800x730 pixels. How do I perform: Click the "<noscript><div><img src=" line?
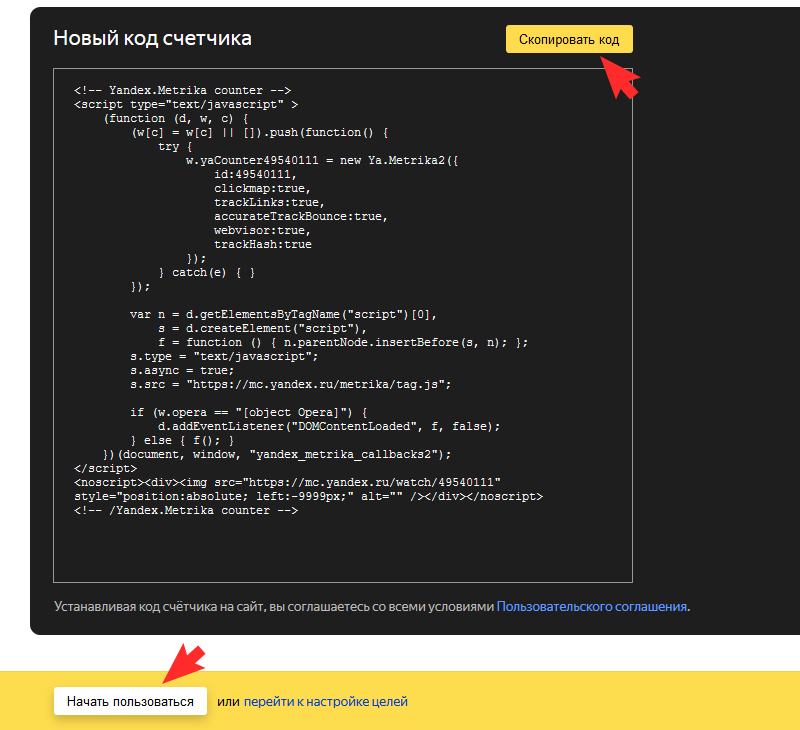coord(287,483)
